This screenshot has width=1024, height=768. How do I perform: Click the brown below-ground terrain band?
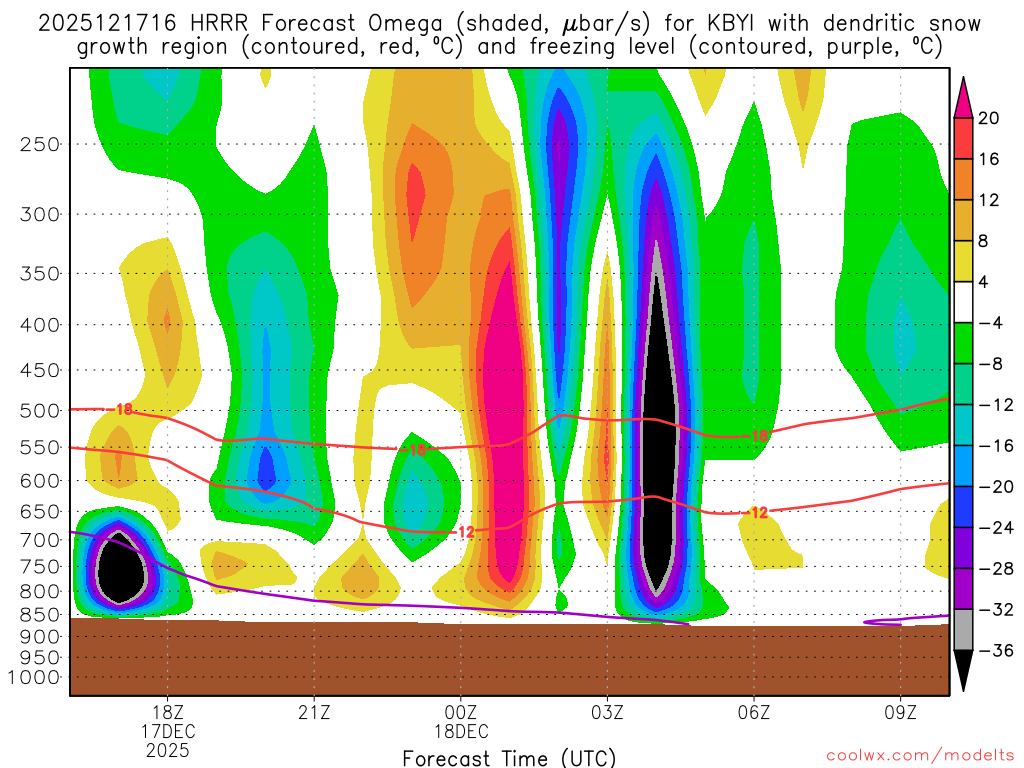click(509, 657)
